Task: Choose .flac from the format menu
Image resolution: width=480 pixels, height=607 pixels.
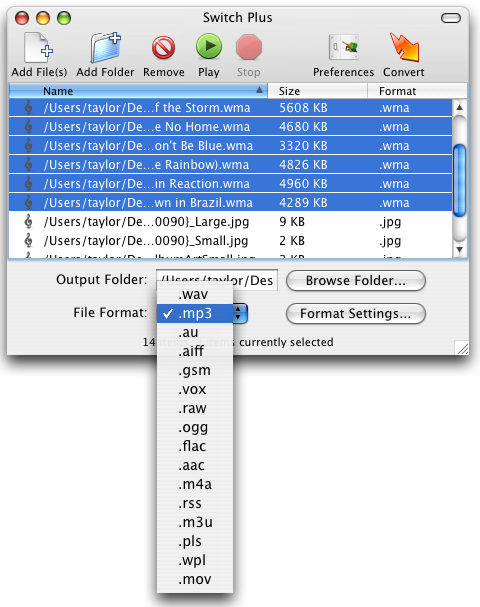Action: click(195, 446)
